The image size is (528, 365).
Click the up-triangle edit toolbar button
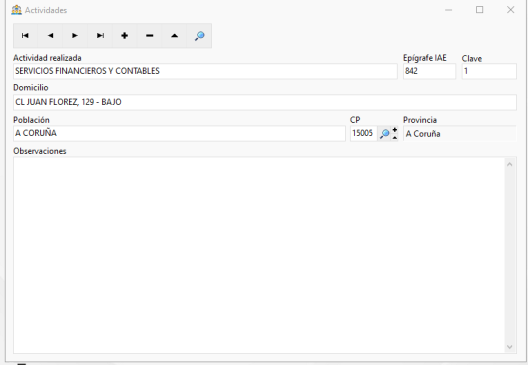pos(174,36)
